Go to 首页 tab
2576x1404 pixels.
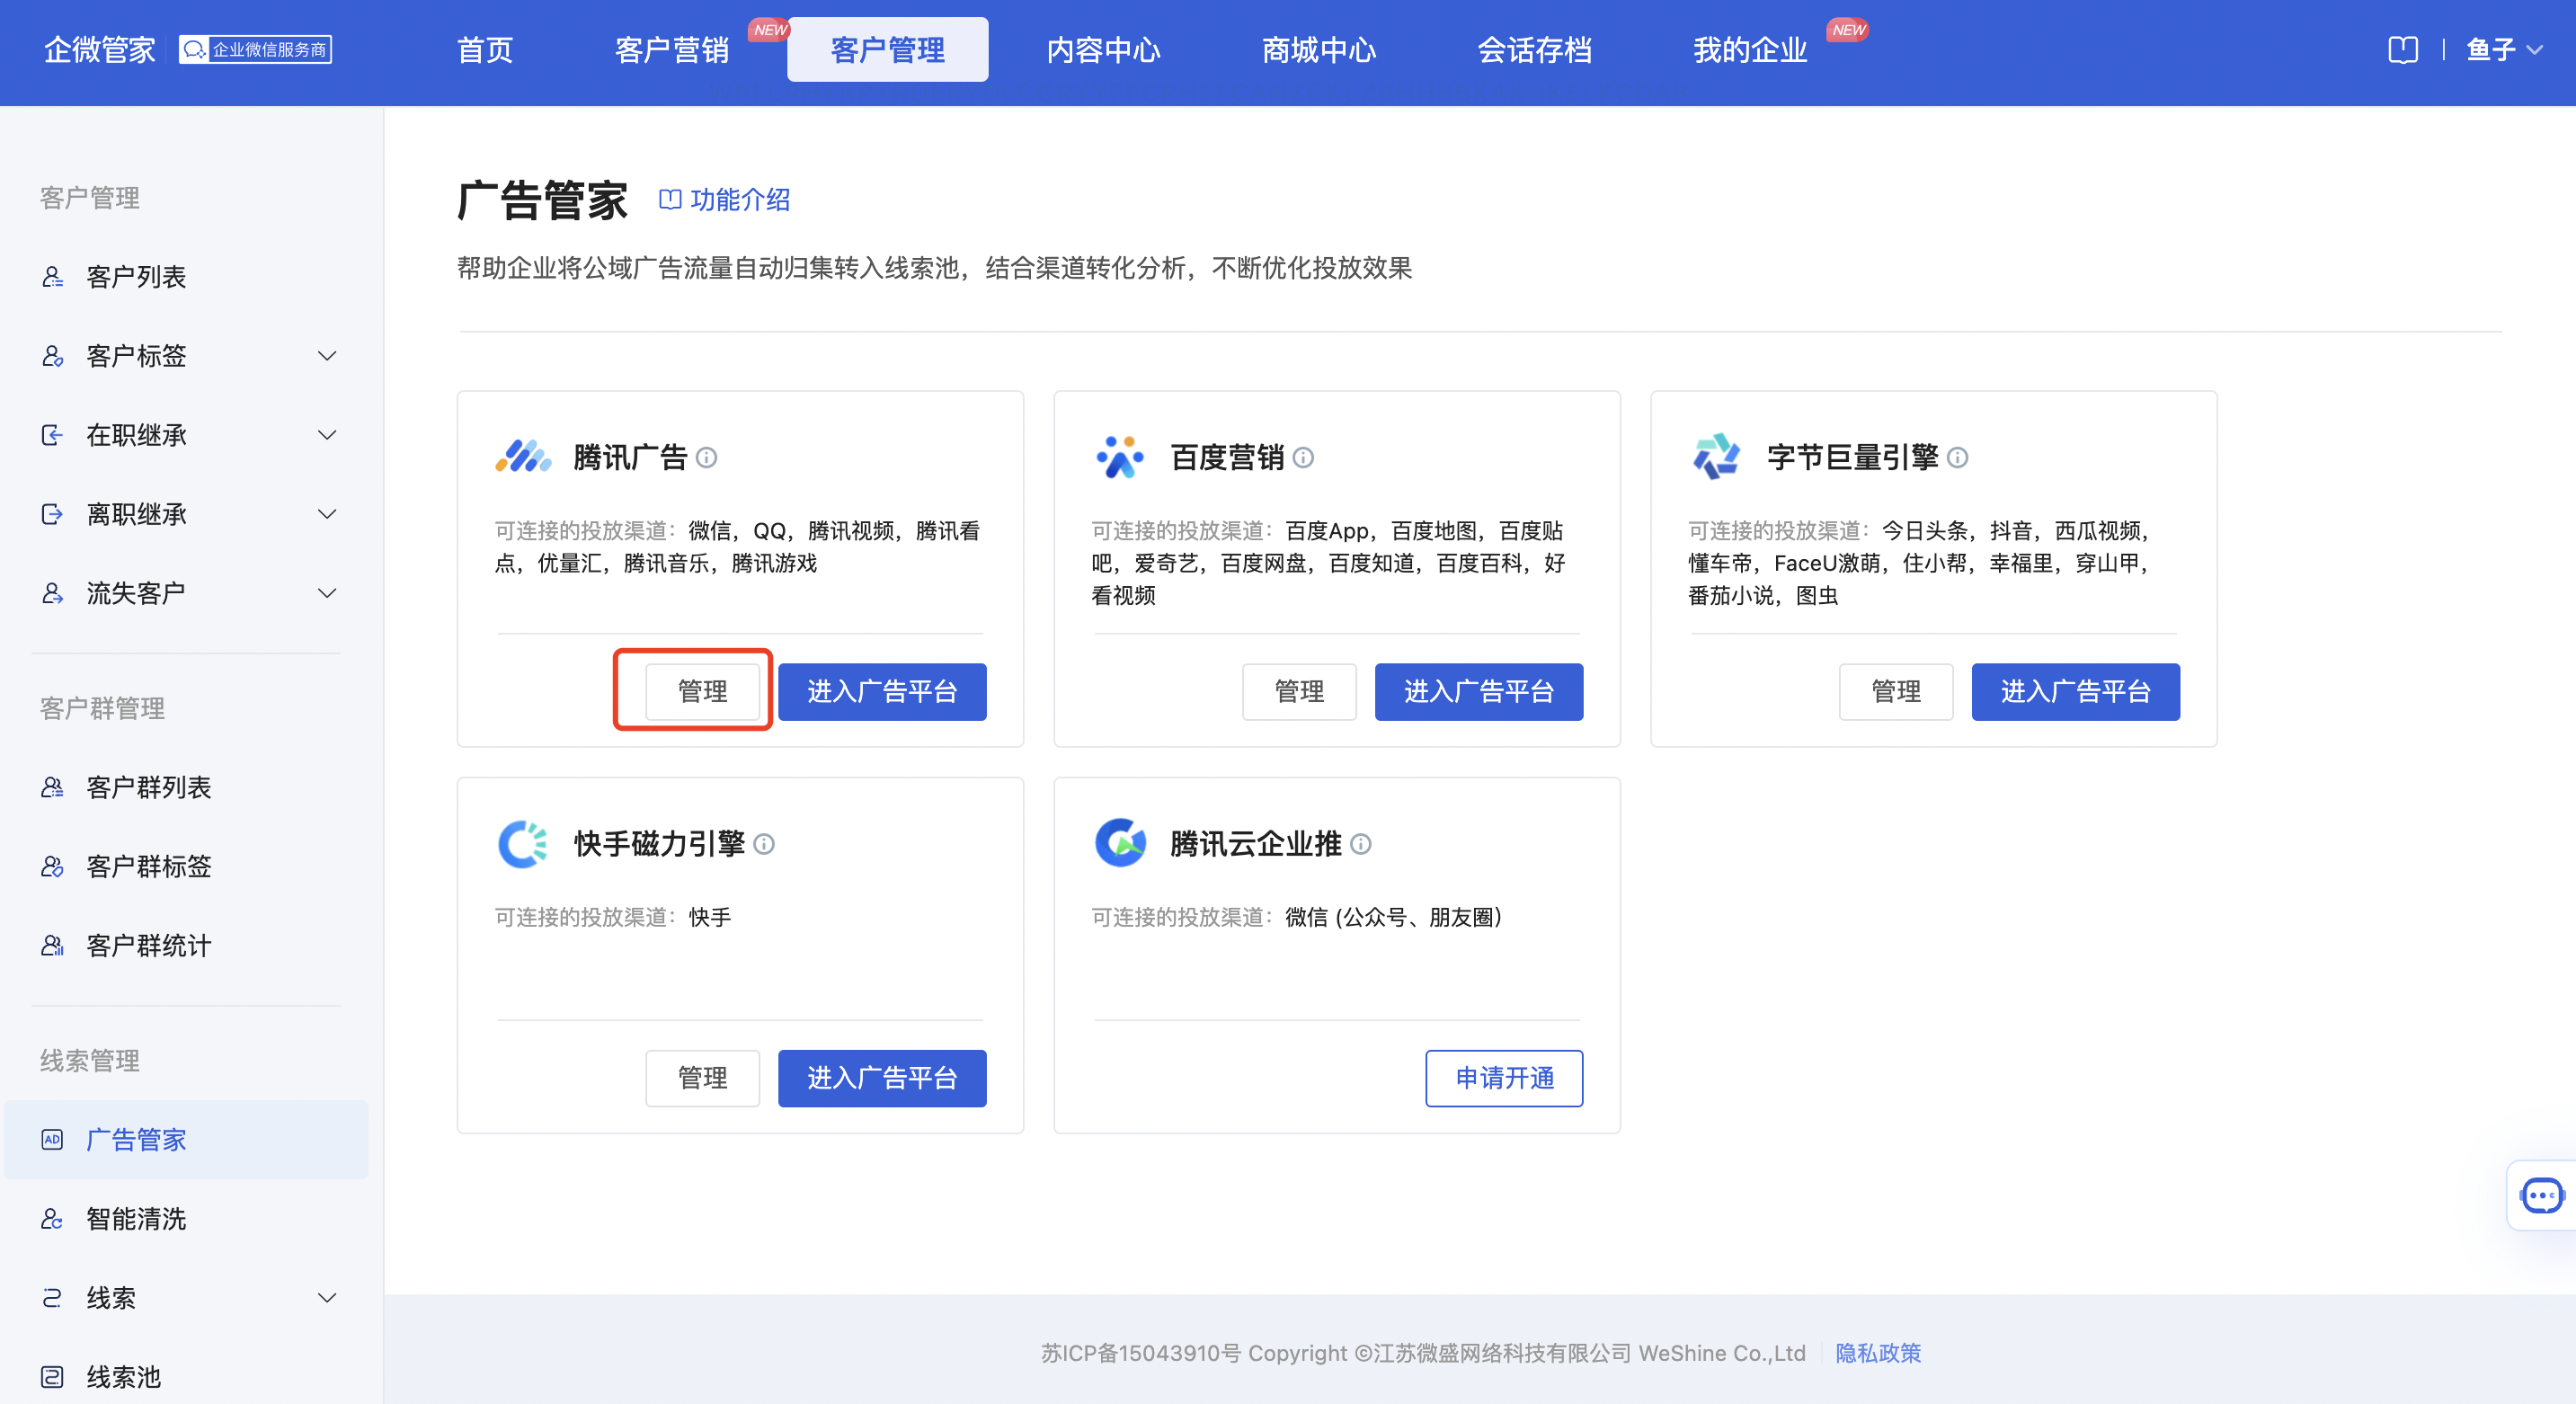click(485, 50)
